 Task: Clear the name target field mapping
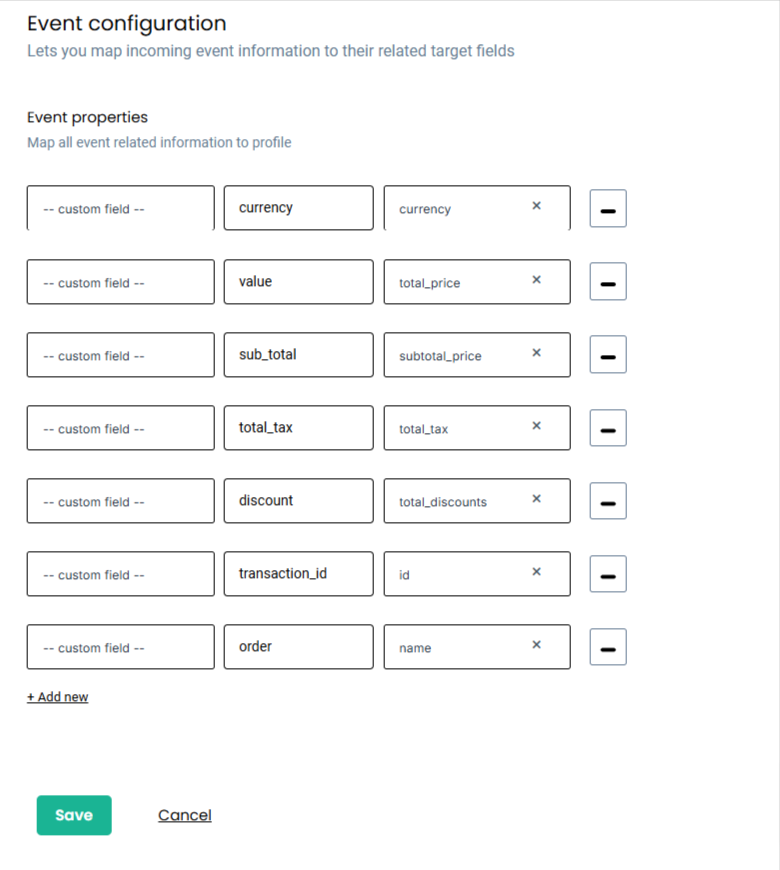[x=536, y=646]
